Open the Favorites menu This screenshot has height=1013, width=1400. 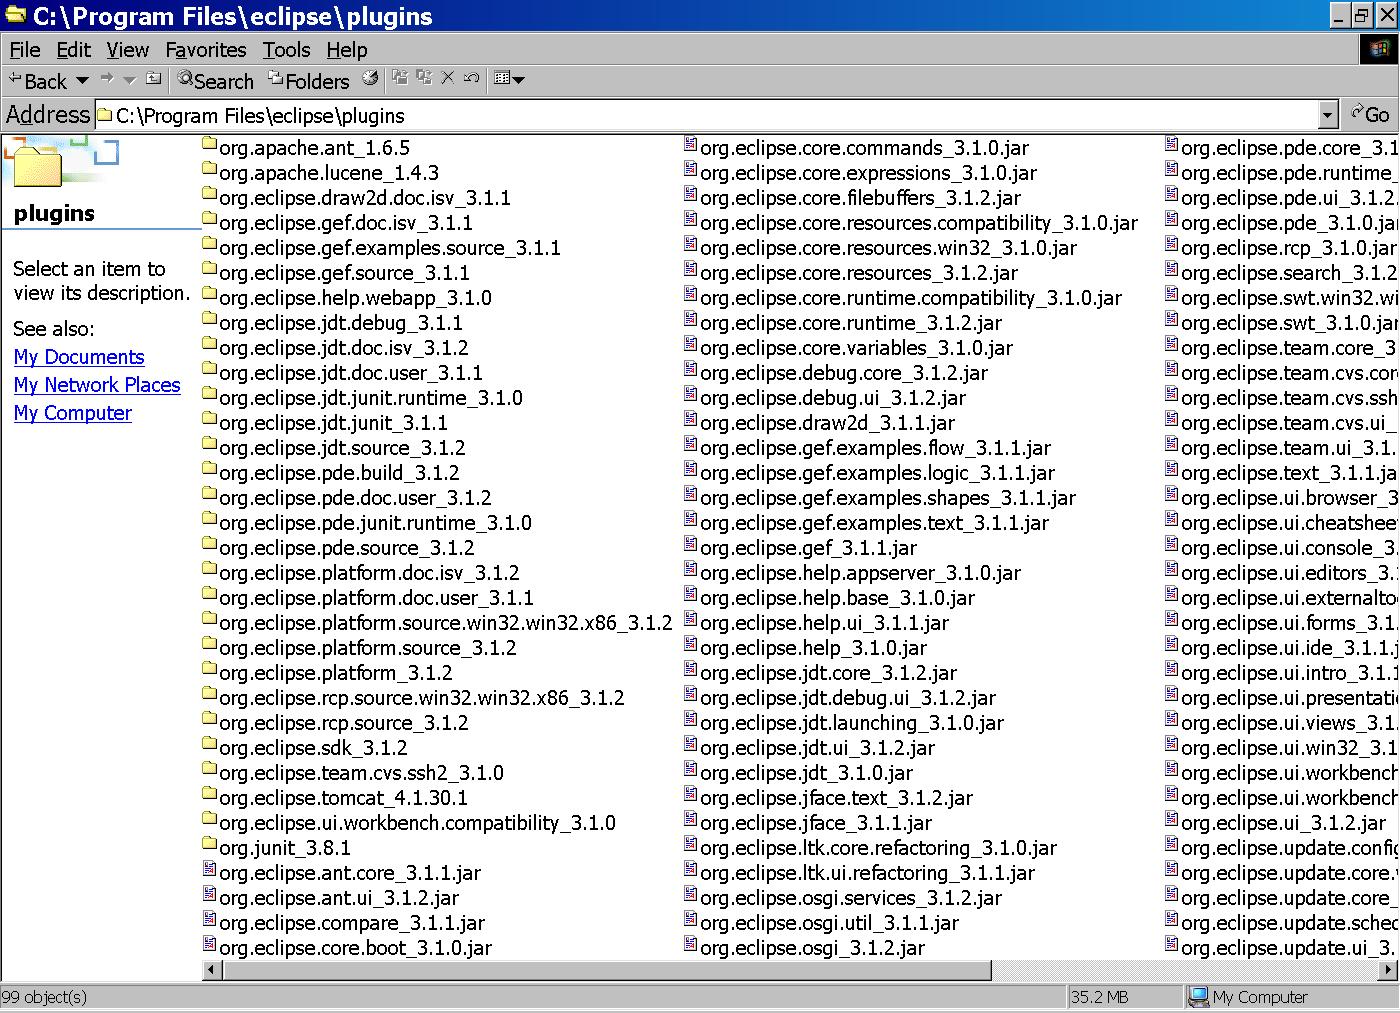(205, 50)
